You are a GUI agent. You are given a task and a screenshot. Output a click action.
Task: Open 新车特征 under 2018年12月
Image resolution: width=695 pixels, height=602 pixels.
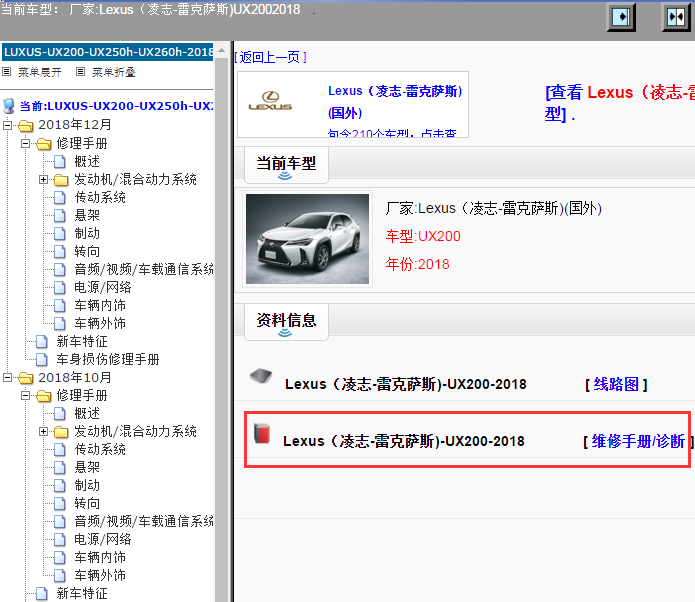(82, 341)
